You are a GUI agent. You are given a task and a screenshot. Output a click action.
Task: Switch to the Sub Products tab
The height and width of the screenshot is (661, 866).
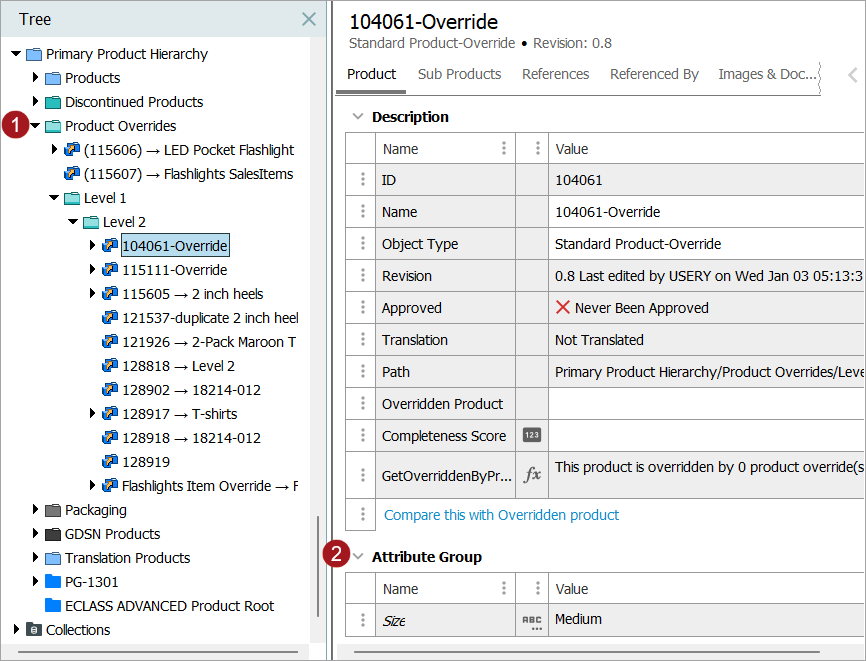click(459, 74)
